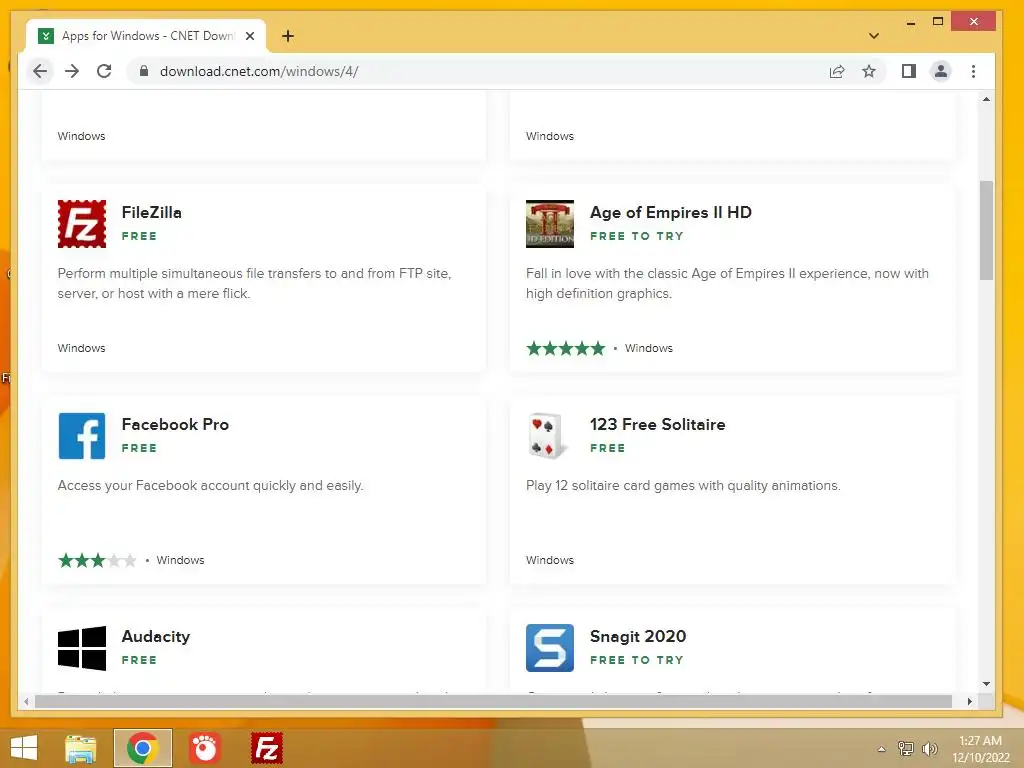This screenshot has width=1024, height=768.
Task: Click the vertical scrollbar thumb
Action: (x=986, y=231)
